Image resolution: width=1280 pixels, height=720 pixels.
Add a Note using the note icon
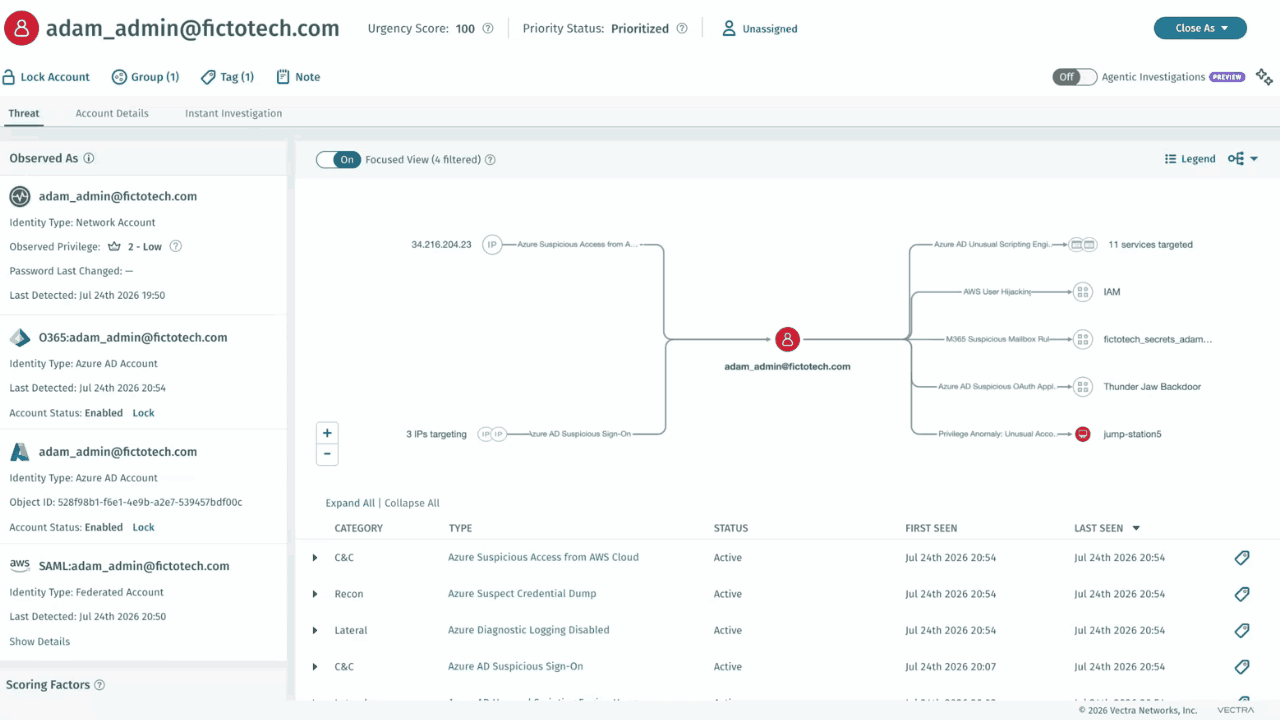[x=283, y=77]
